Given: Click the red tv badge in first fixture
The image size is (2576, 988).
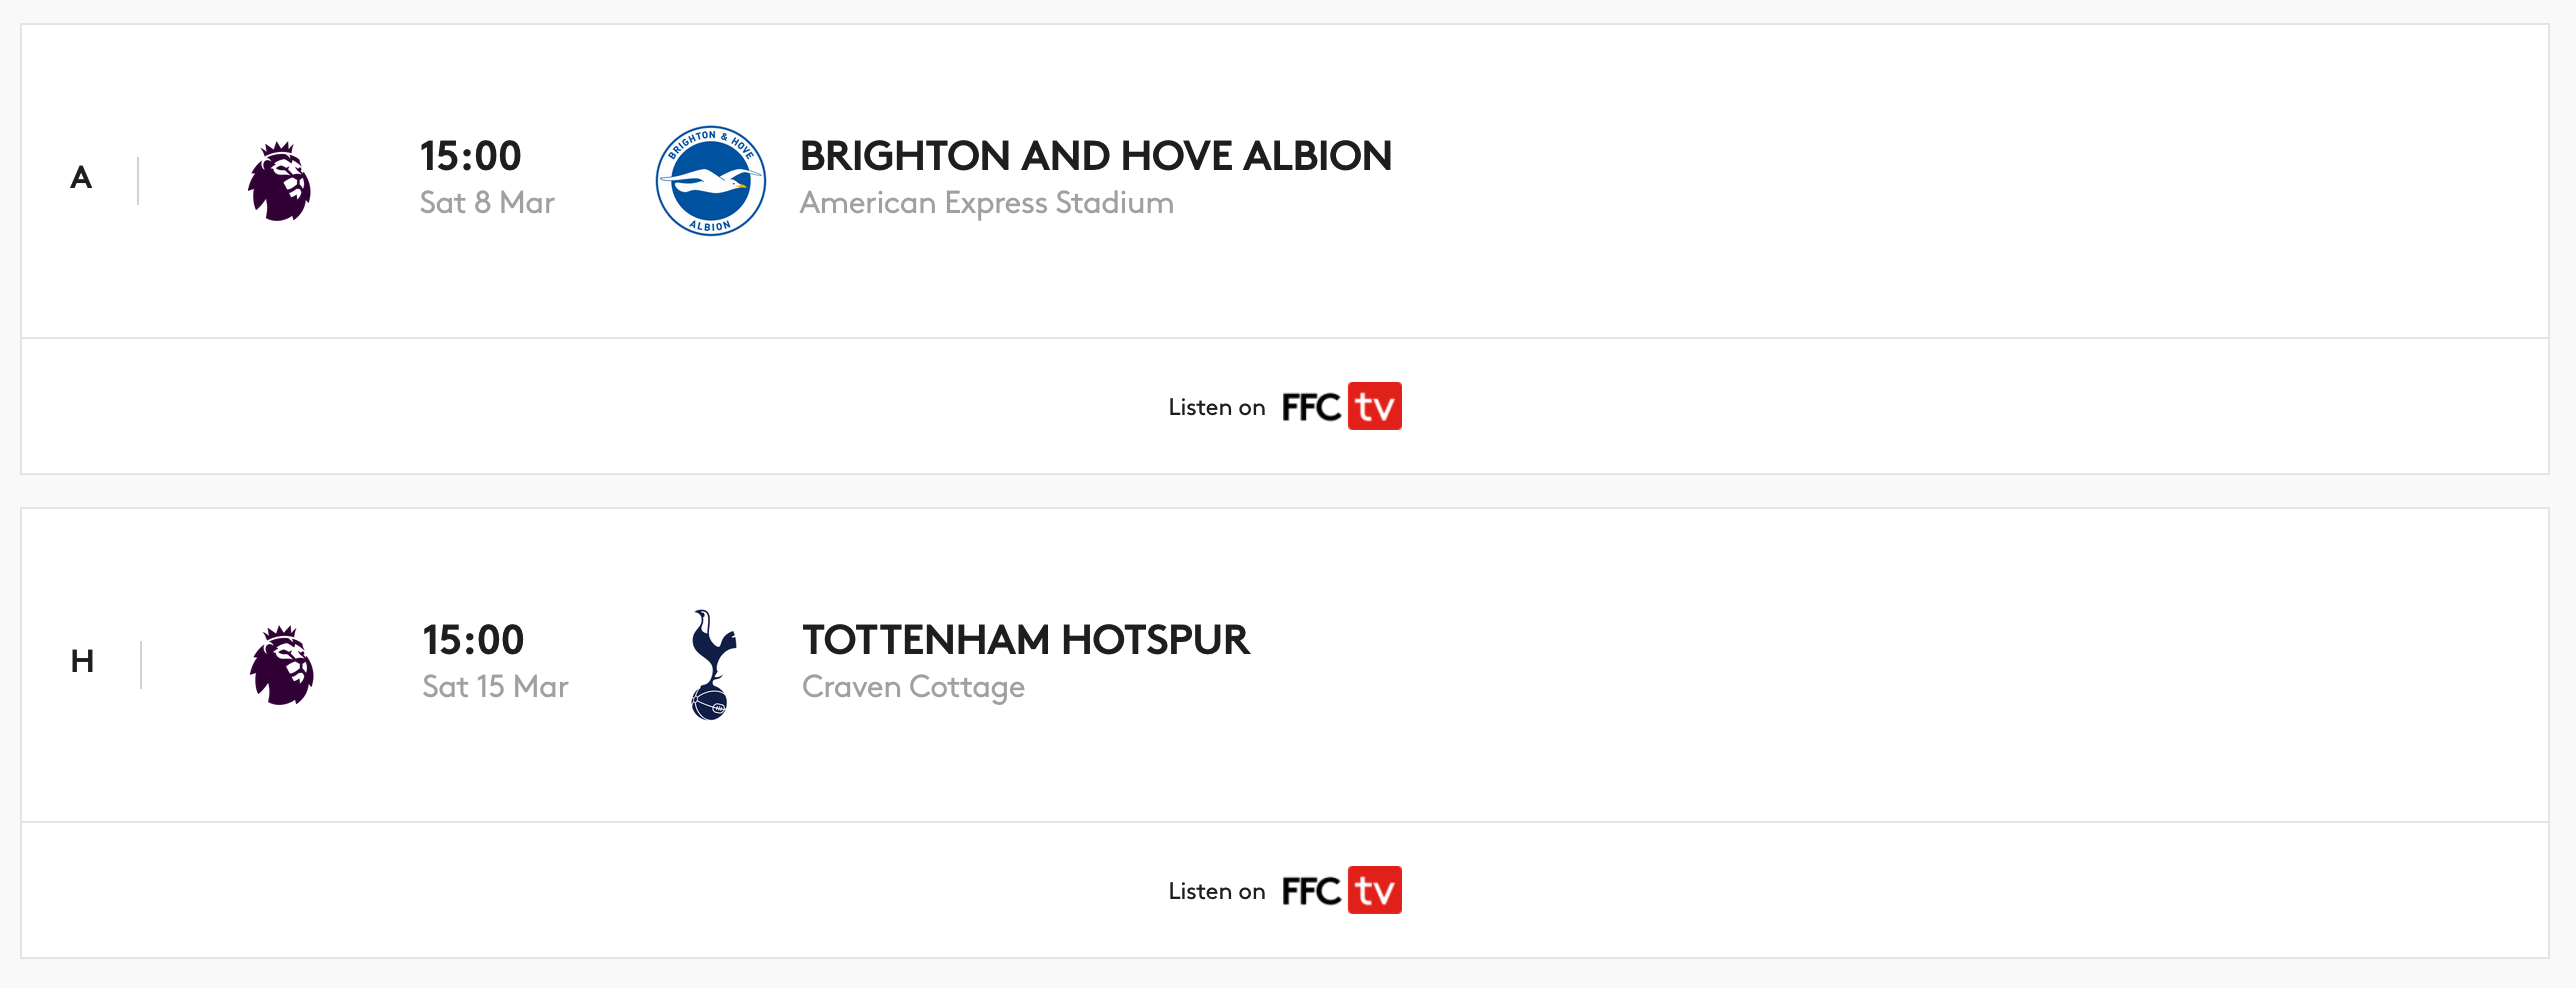Looking at the screenshot, I should [1375, 406].
